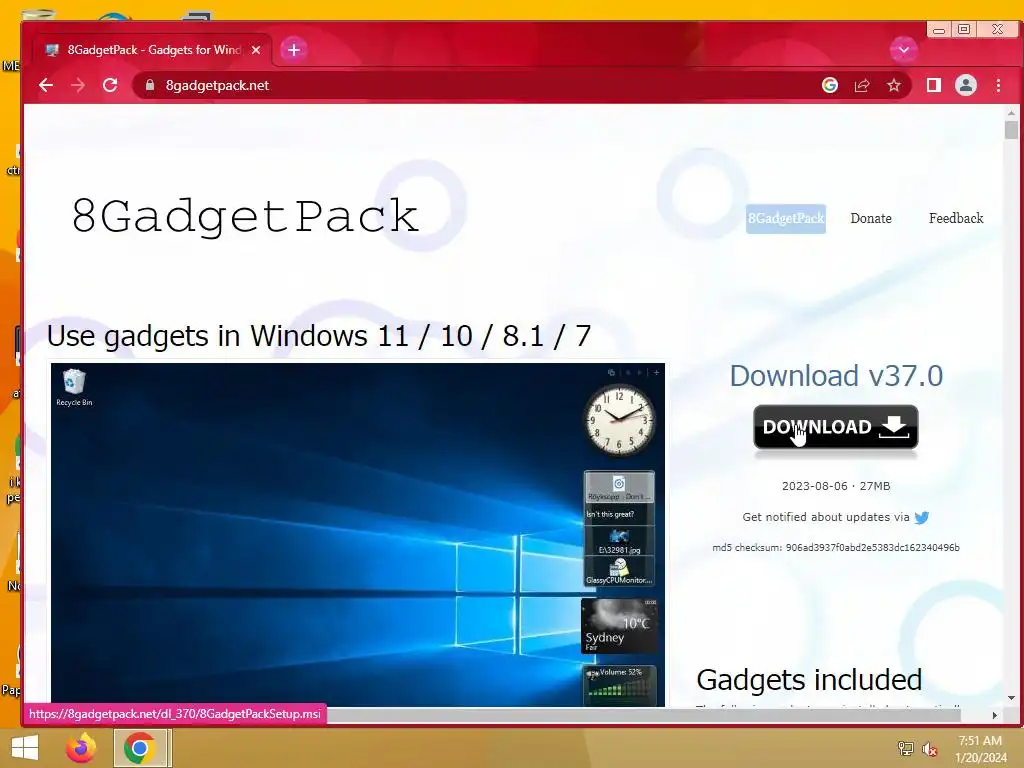Open the tab search dropdown
The image size is (1024, 768).
tap(904, 50)
